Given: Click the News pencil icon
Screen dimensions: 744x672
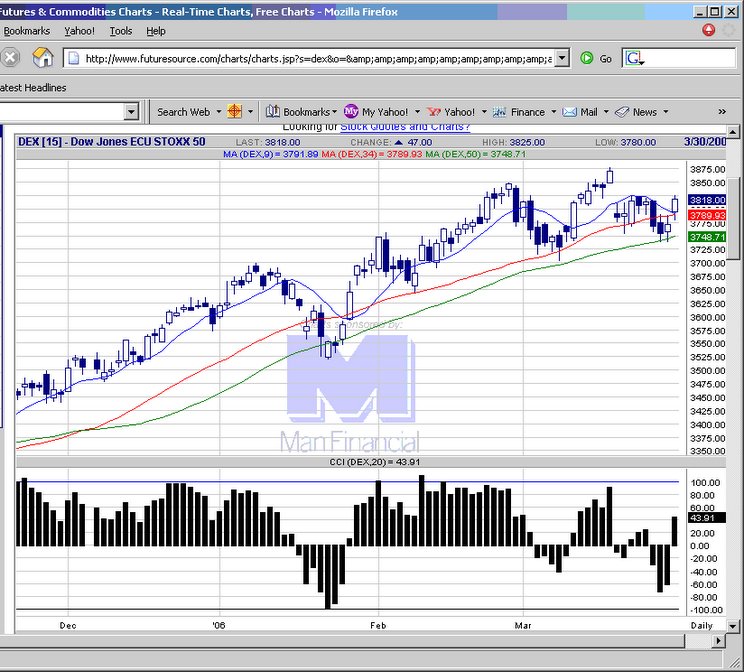Looking at the screenshot, I should pyautogui.click(x=622, y=112).
